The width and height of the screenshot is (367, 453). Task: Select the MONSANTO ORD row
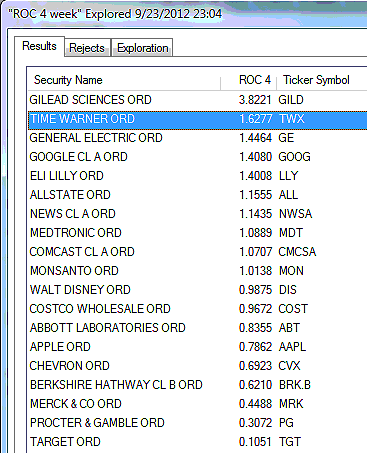click(x=198, y=271)
